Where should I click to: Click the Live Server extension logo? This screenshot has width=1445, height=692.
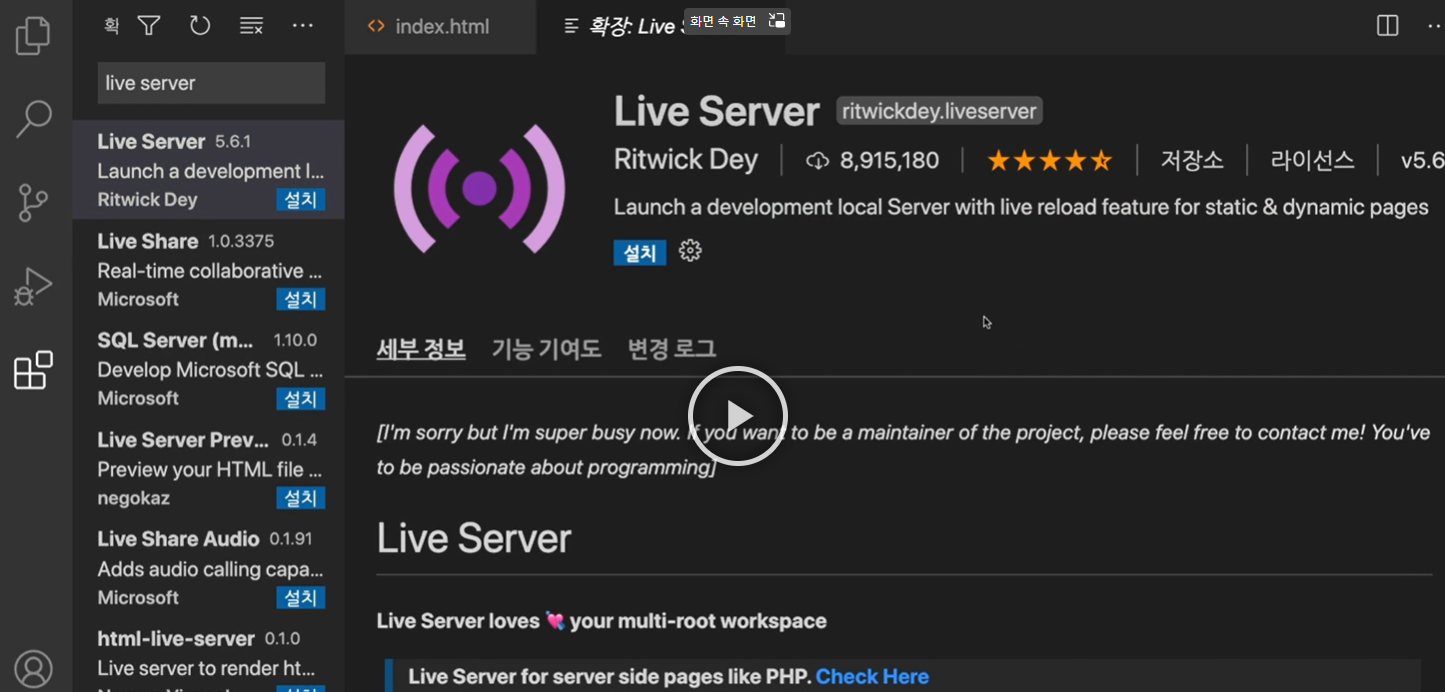coord(479,188)
